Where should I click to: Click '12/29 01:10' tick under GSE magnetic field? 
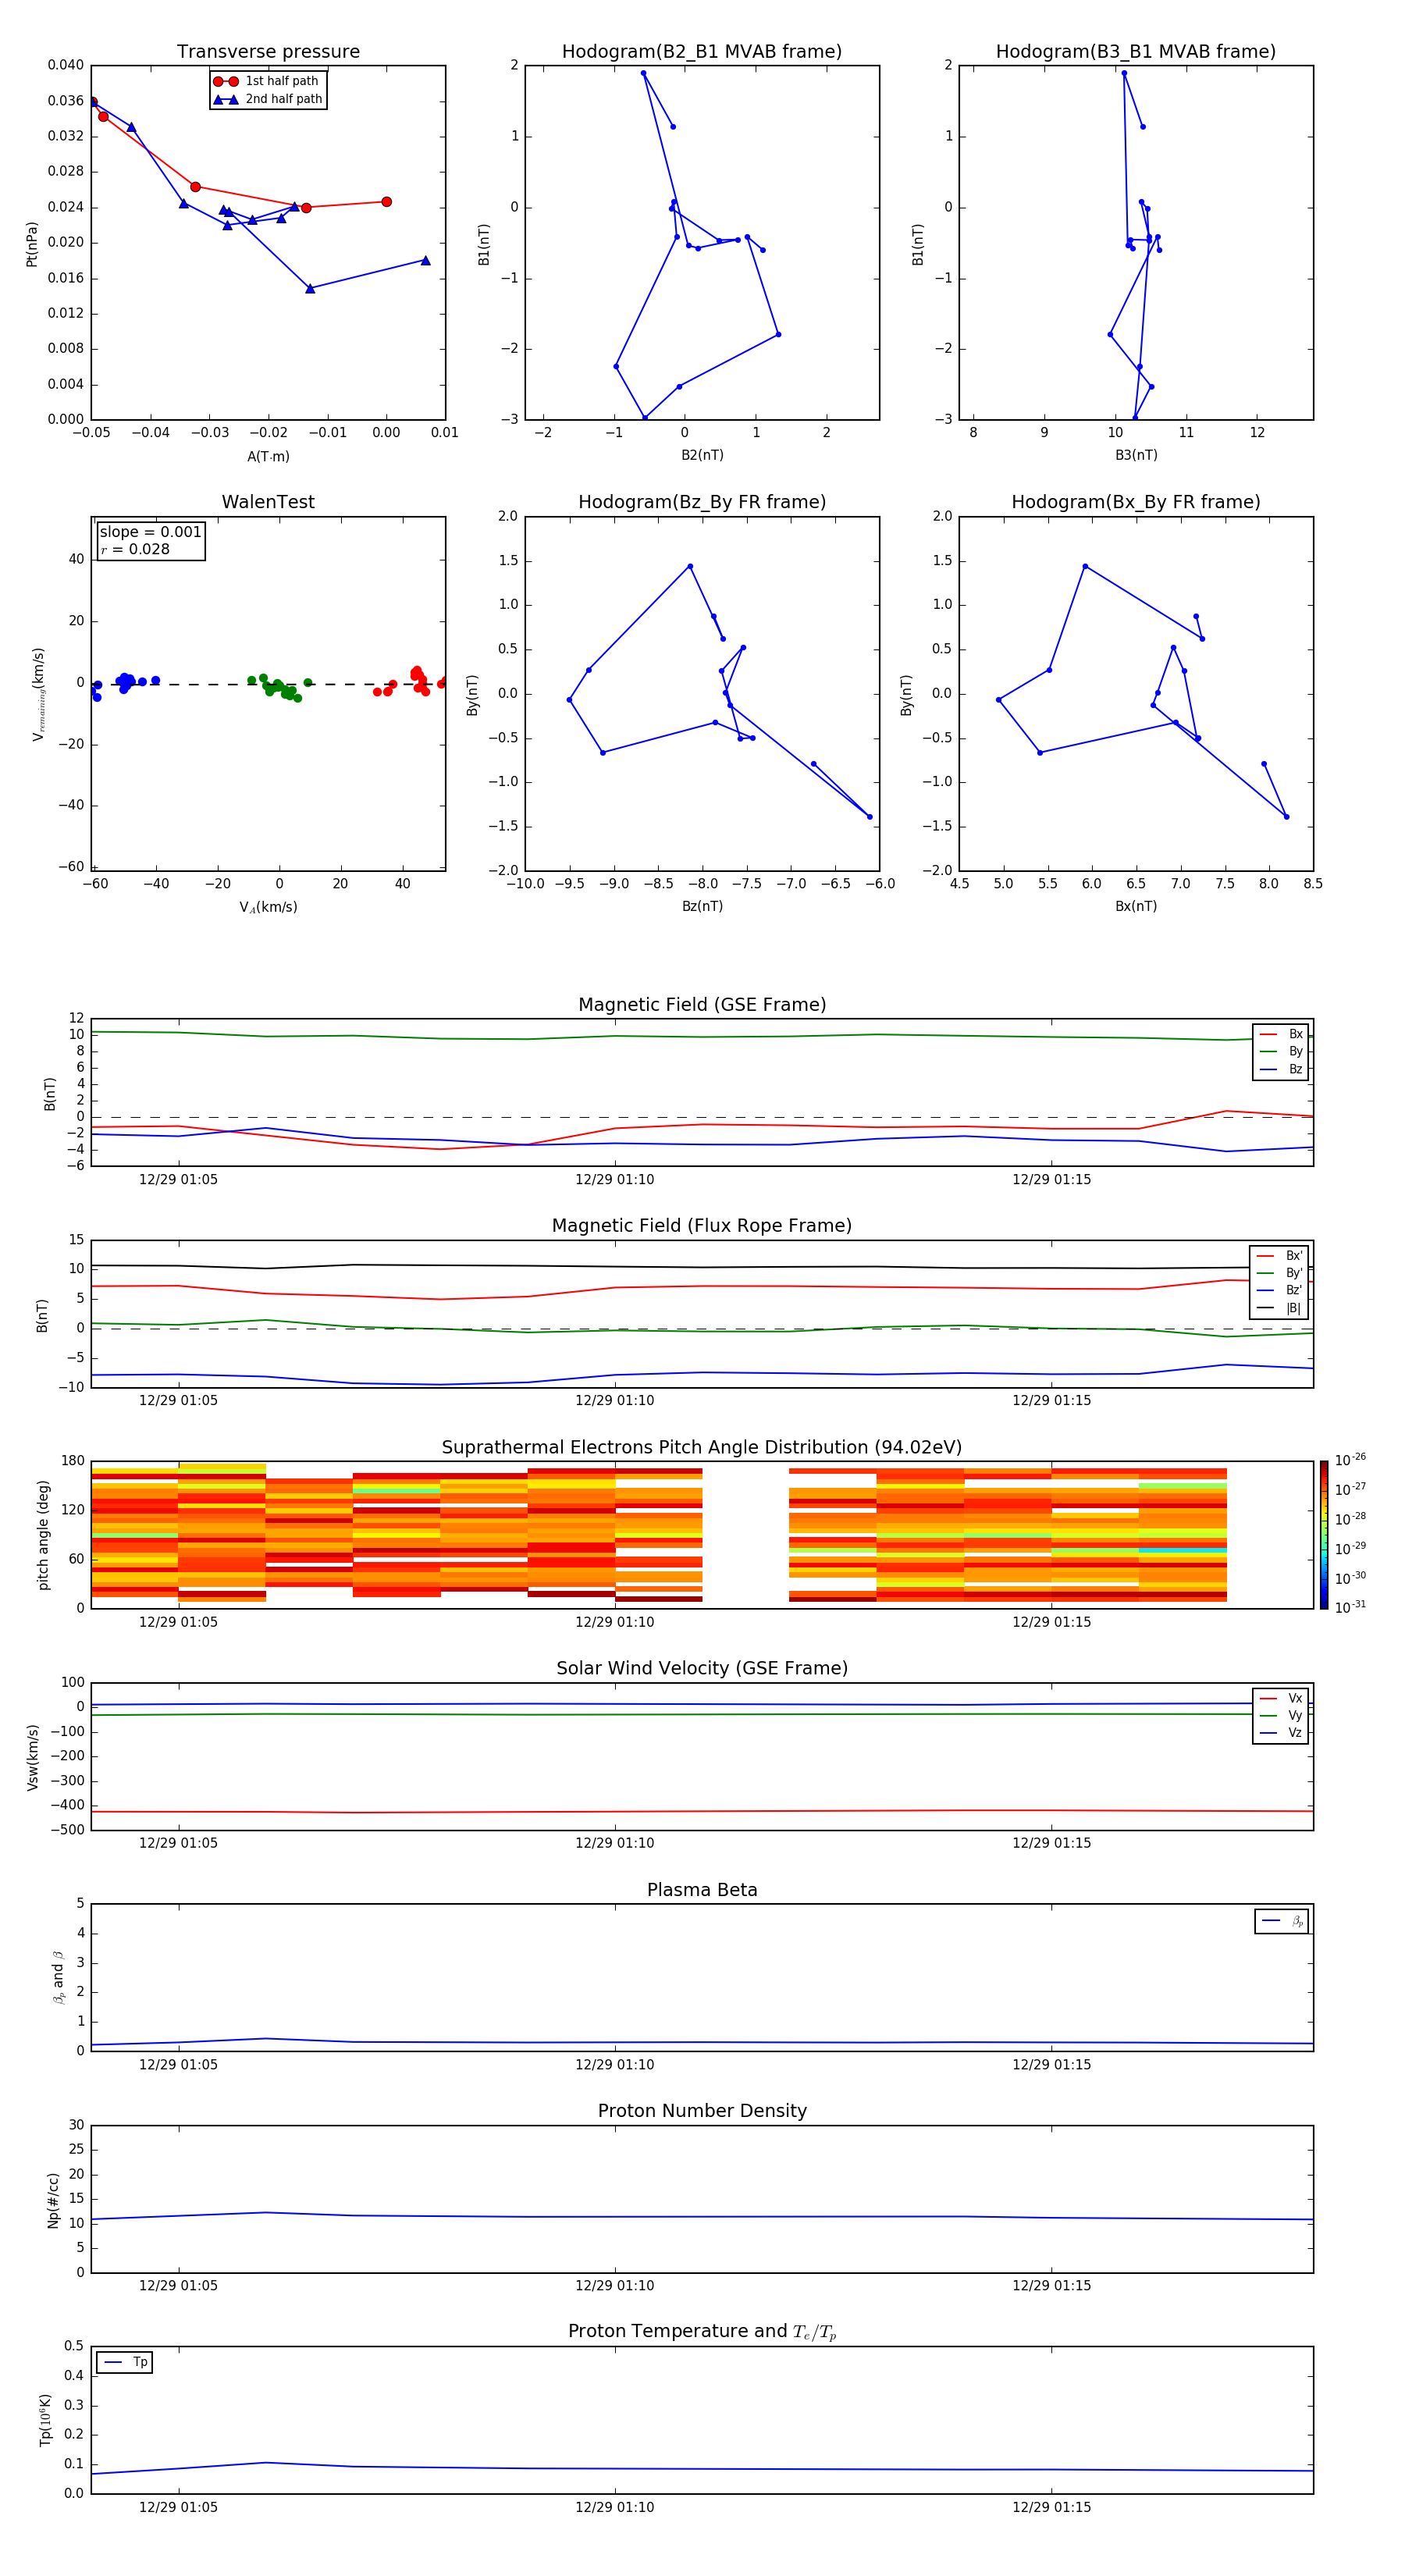tap(614, 1180)
